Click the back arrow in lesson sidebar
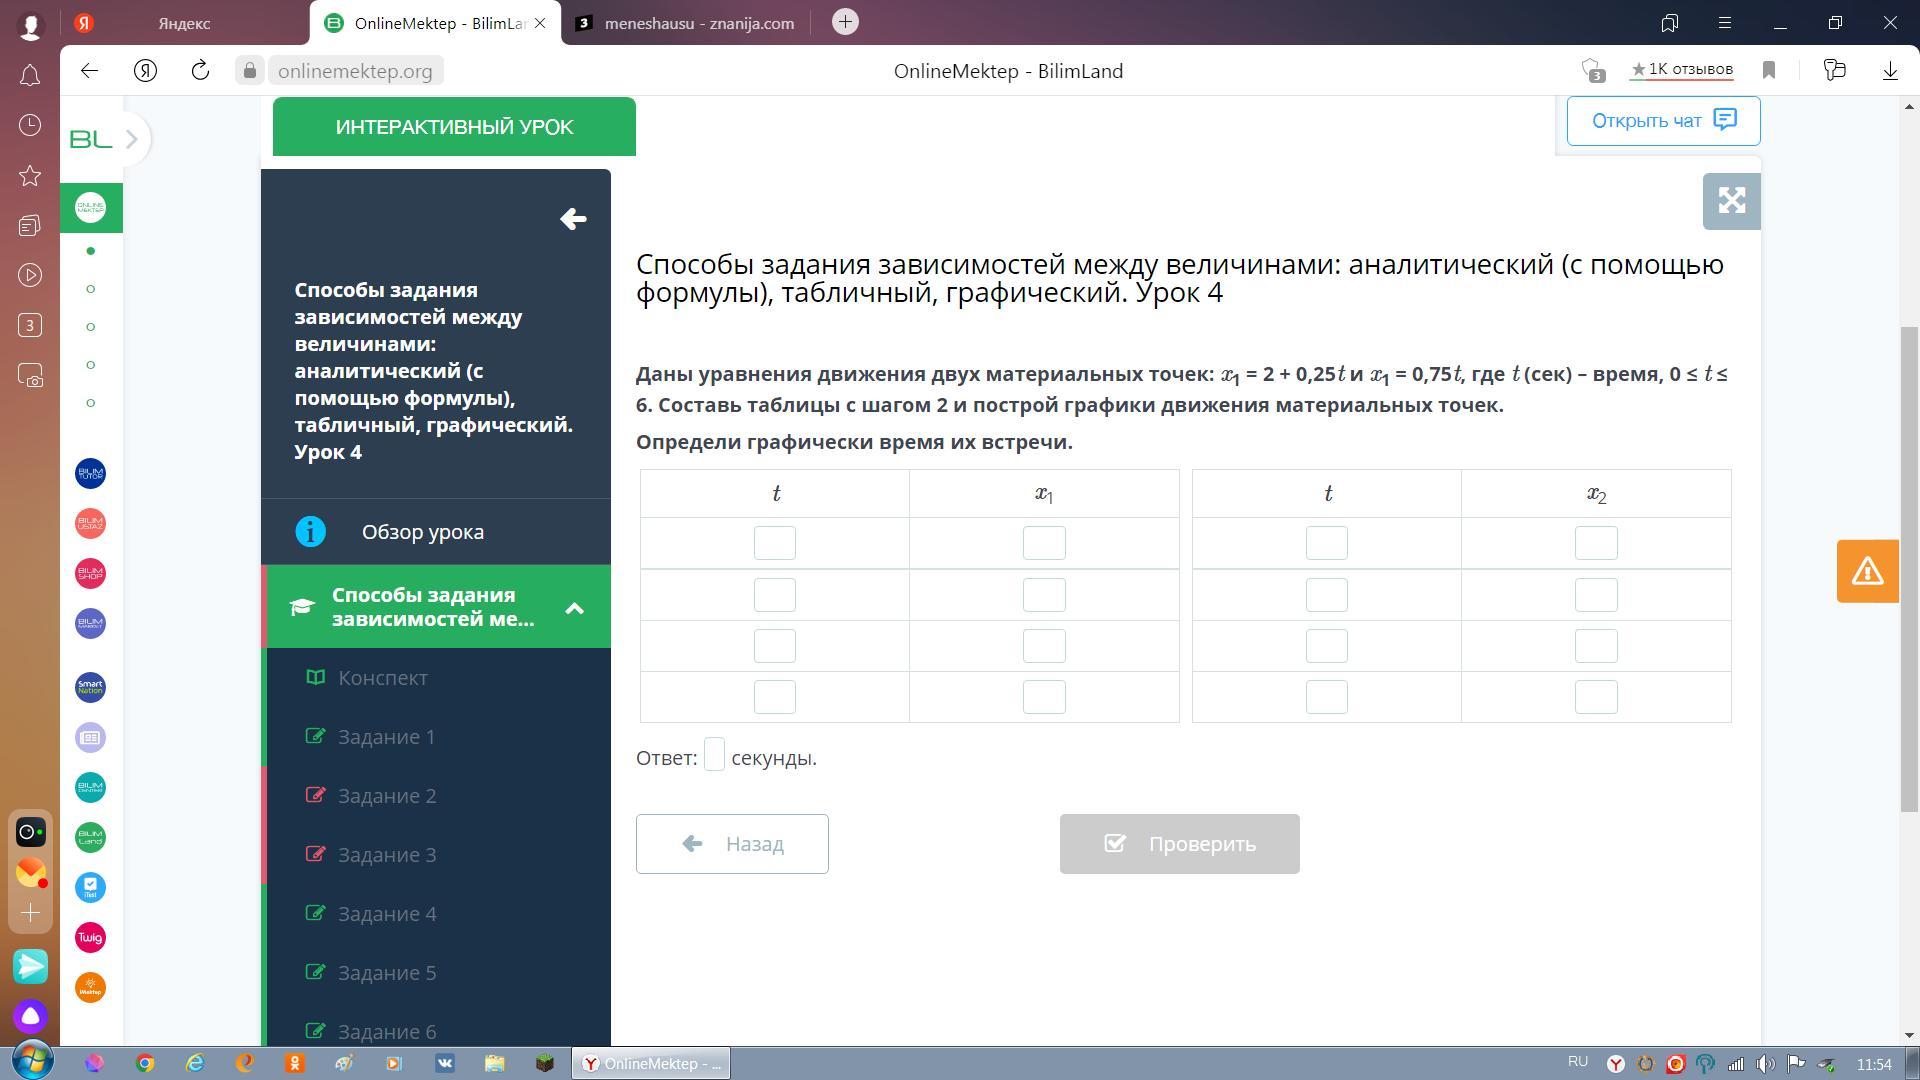 point(573,219)
